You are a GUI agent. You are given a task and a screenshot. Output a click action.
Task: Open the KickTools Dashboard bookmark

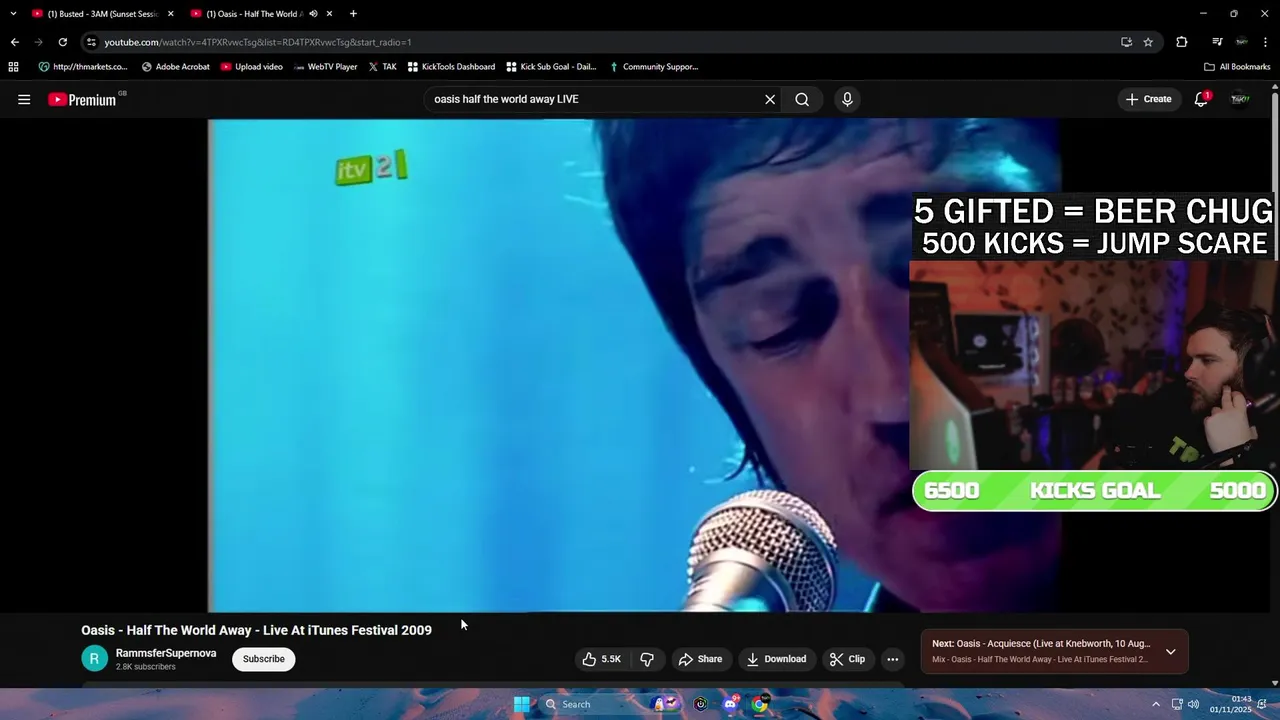pos(451,67)
